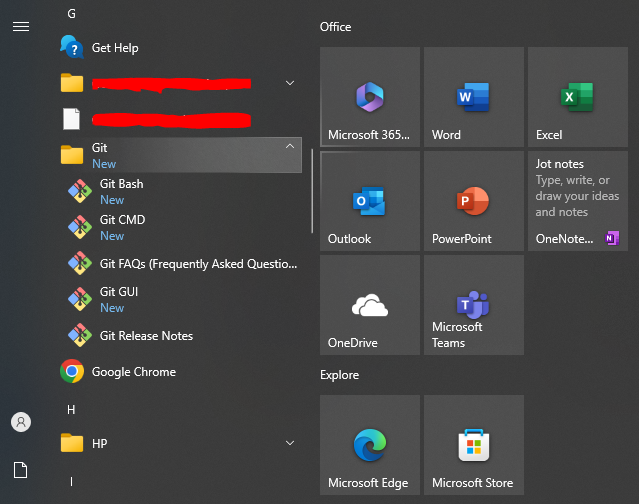
Task: Open the Microsoft Edge tile
Action: point(370,445)
